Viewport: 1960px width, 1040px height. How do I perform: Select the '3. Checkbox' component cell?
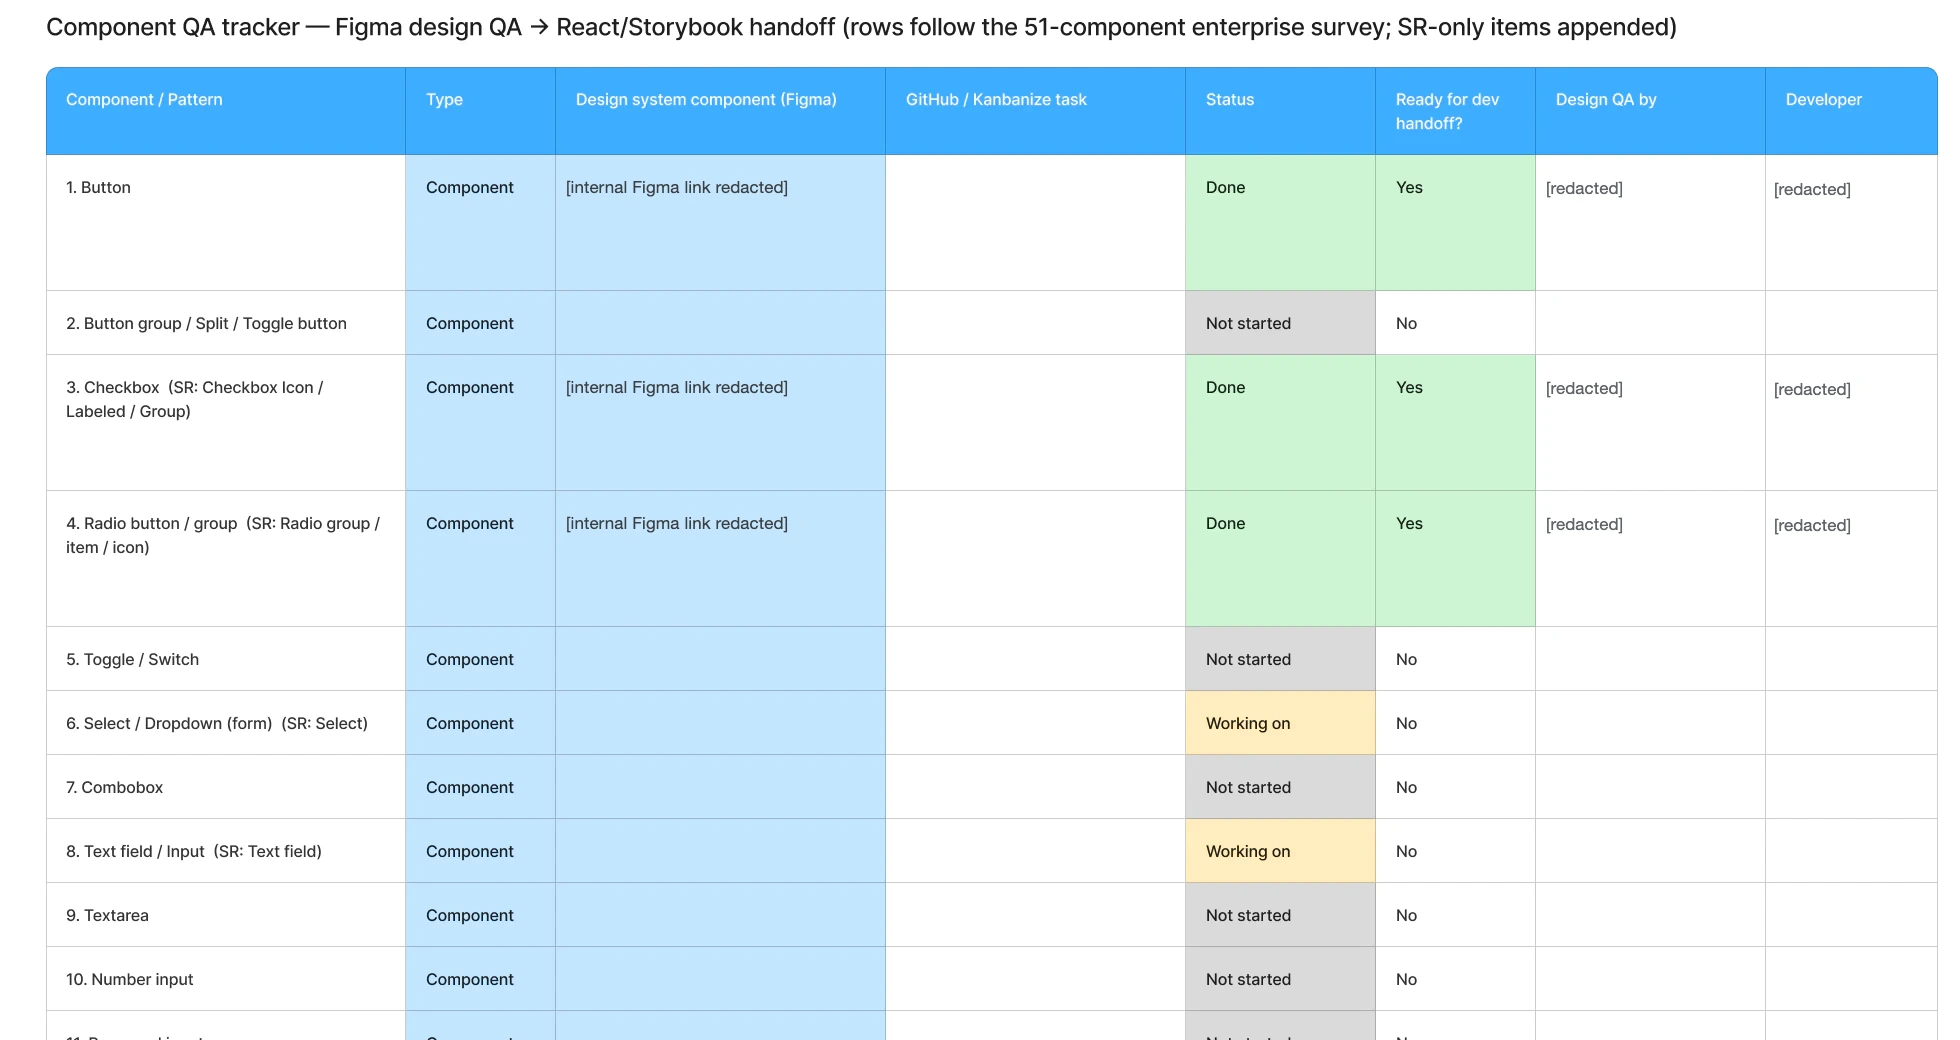click(226, 423)
